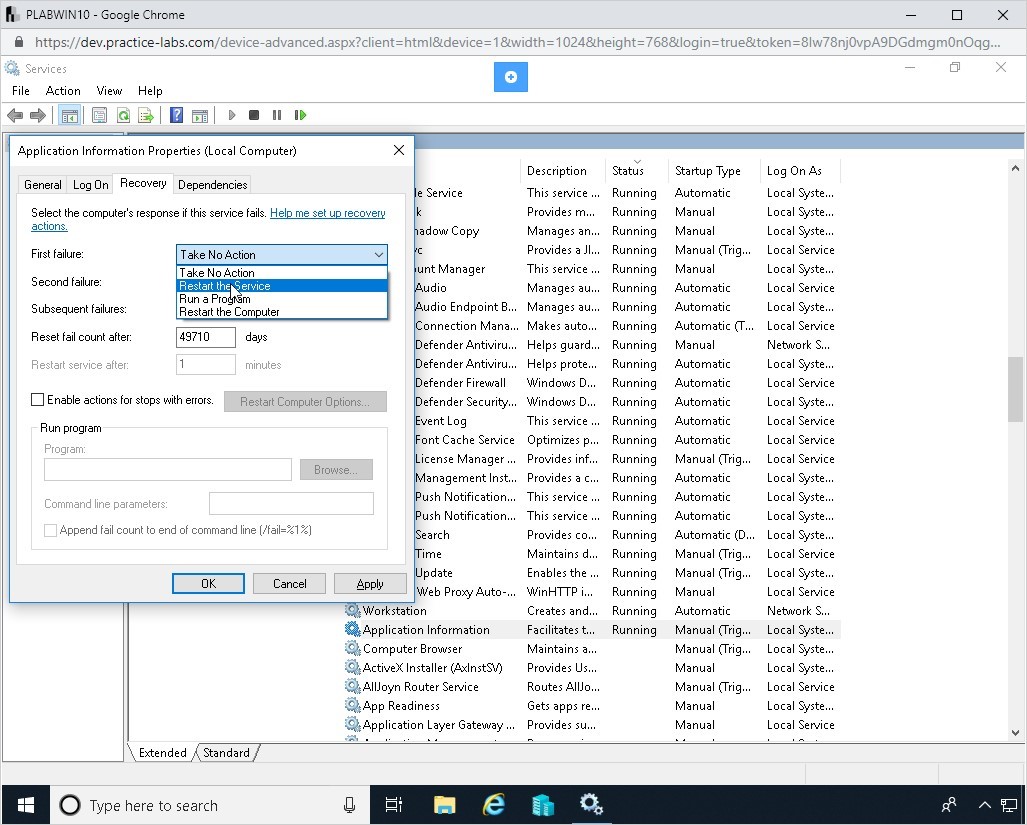This screenshot has width=1027, height=825.
Task: Launch Internet Explorer from the taskbar
Action: [493, 805]
